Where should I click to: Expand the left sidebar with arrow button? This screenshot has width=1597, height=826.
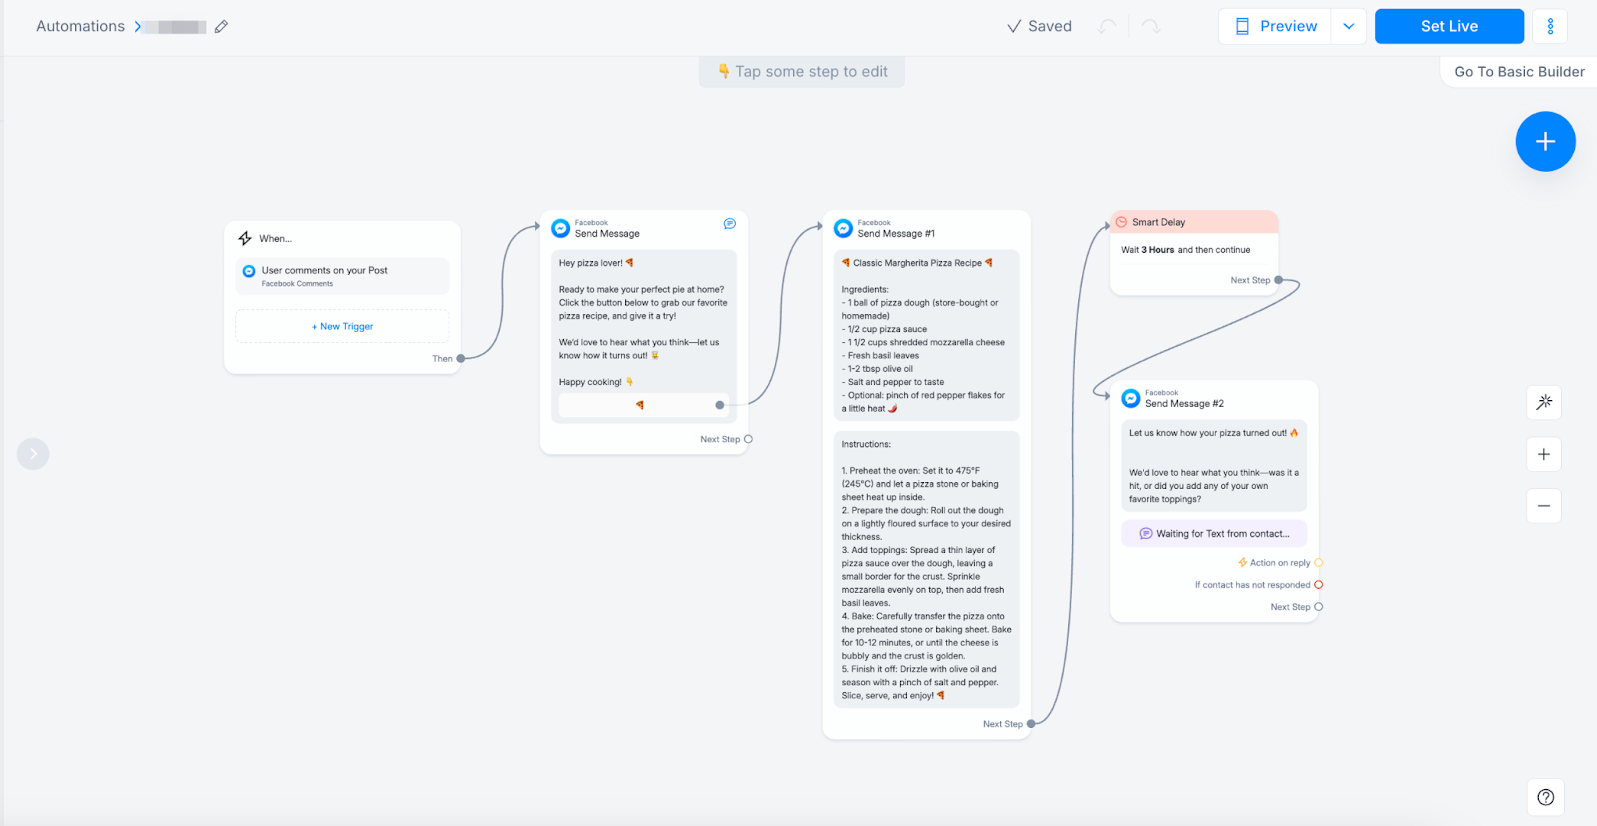[33, 454]
